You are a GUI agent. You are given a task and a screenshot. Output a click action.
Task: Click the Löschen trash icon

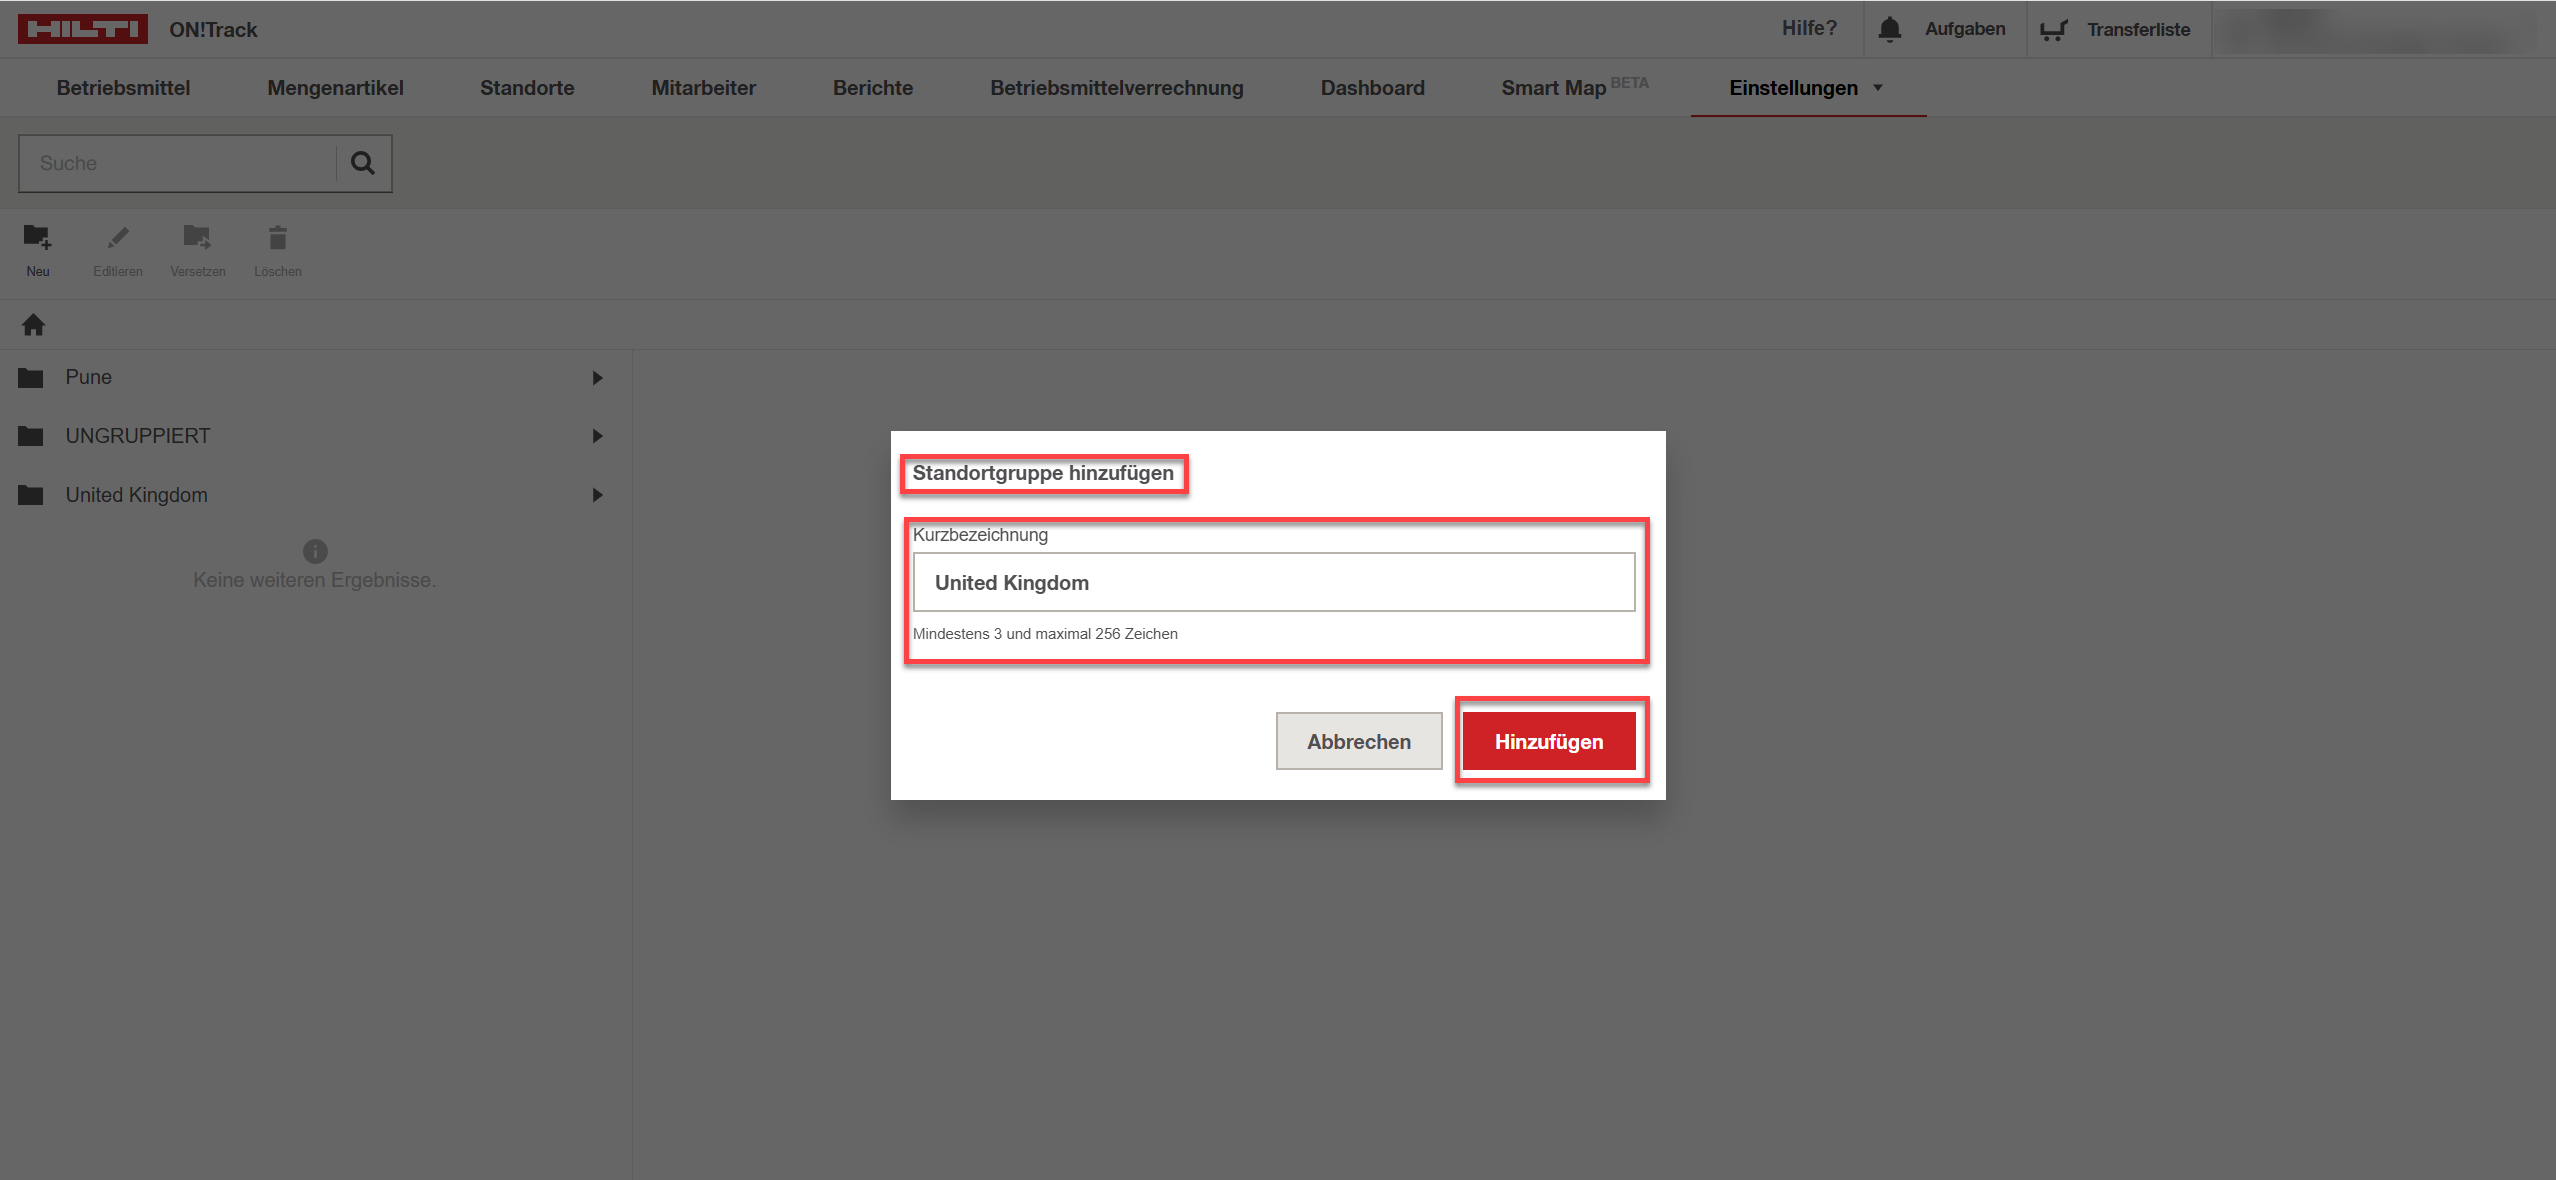click(277, 237)
